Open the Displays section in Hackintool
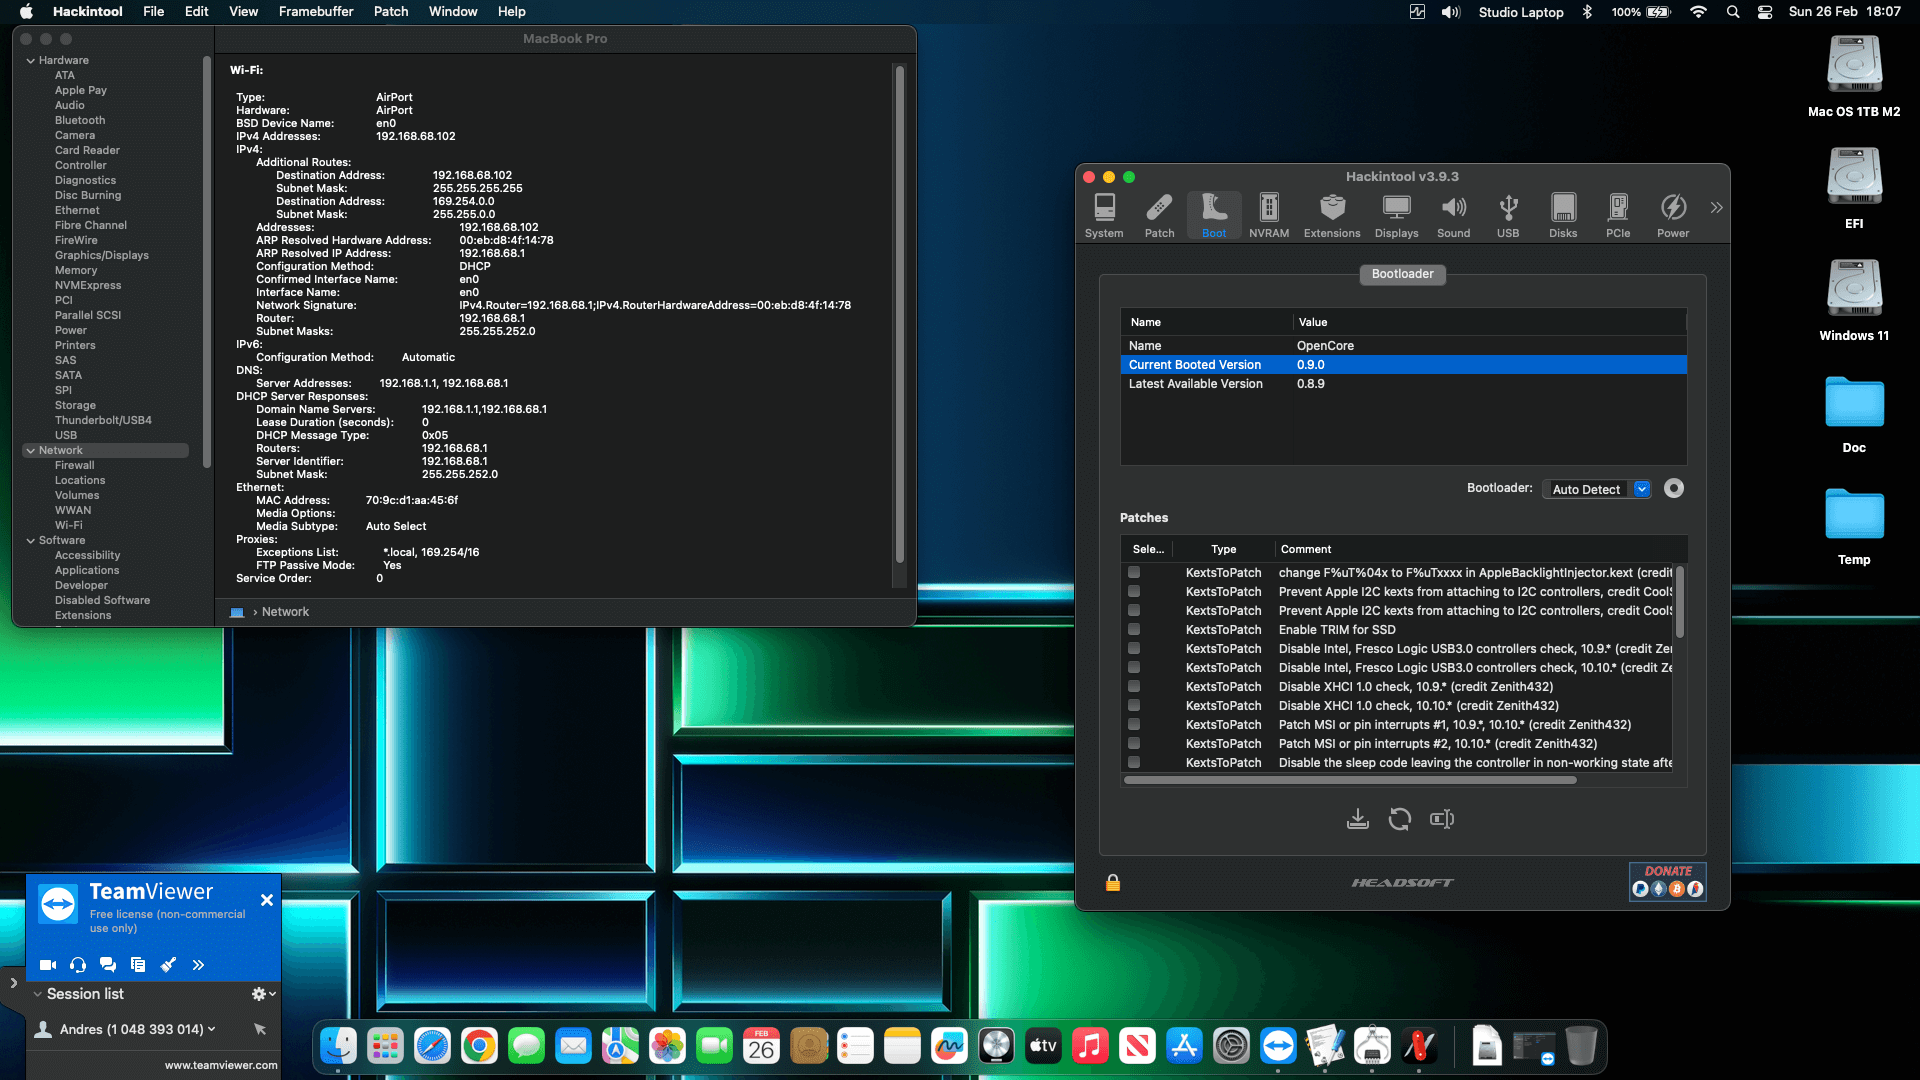 click(x=1396, y=215)
